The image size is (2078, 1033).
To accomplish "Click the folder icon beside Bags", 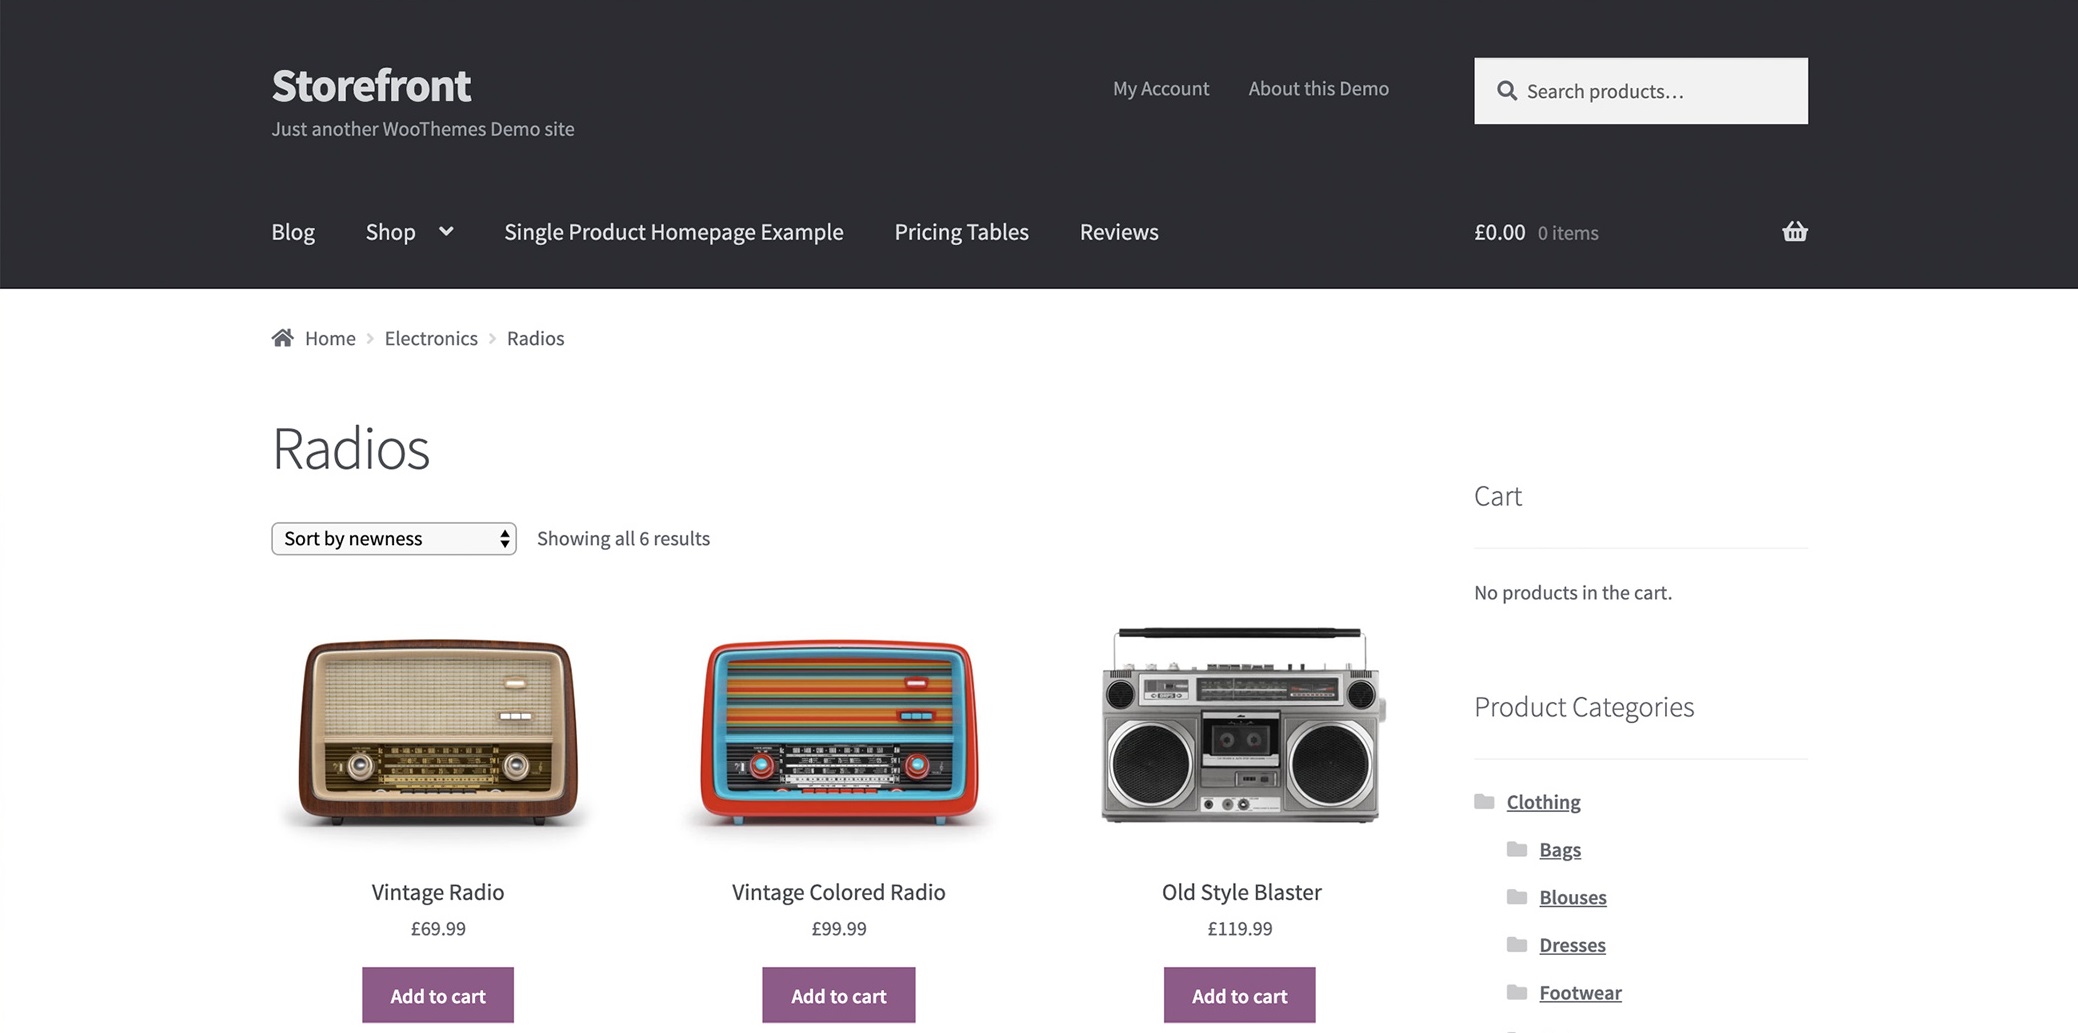I will pos(1517,850).
